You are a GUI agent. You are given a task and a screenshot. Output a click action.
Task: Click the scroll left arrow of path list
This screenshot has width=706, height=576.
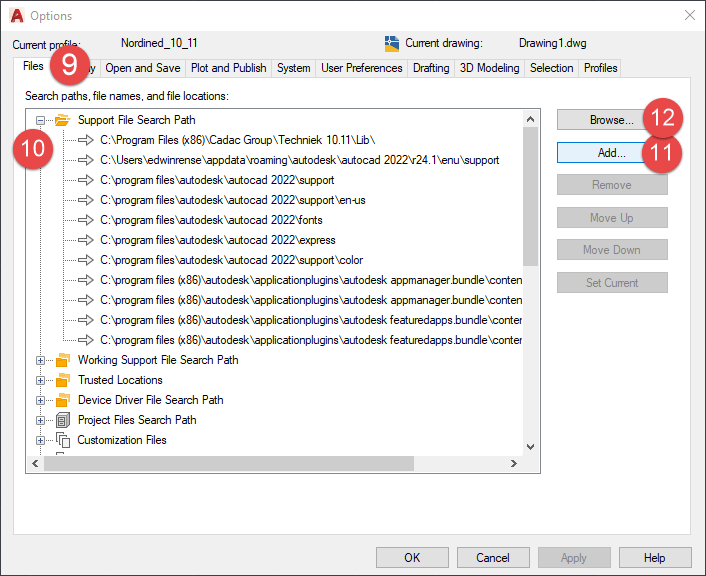[x=35, y=463]
